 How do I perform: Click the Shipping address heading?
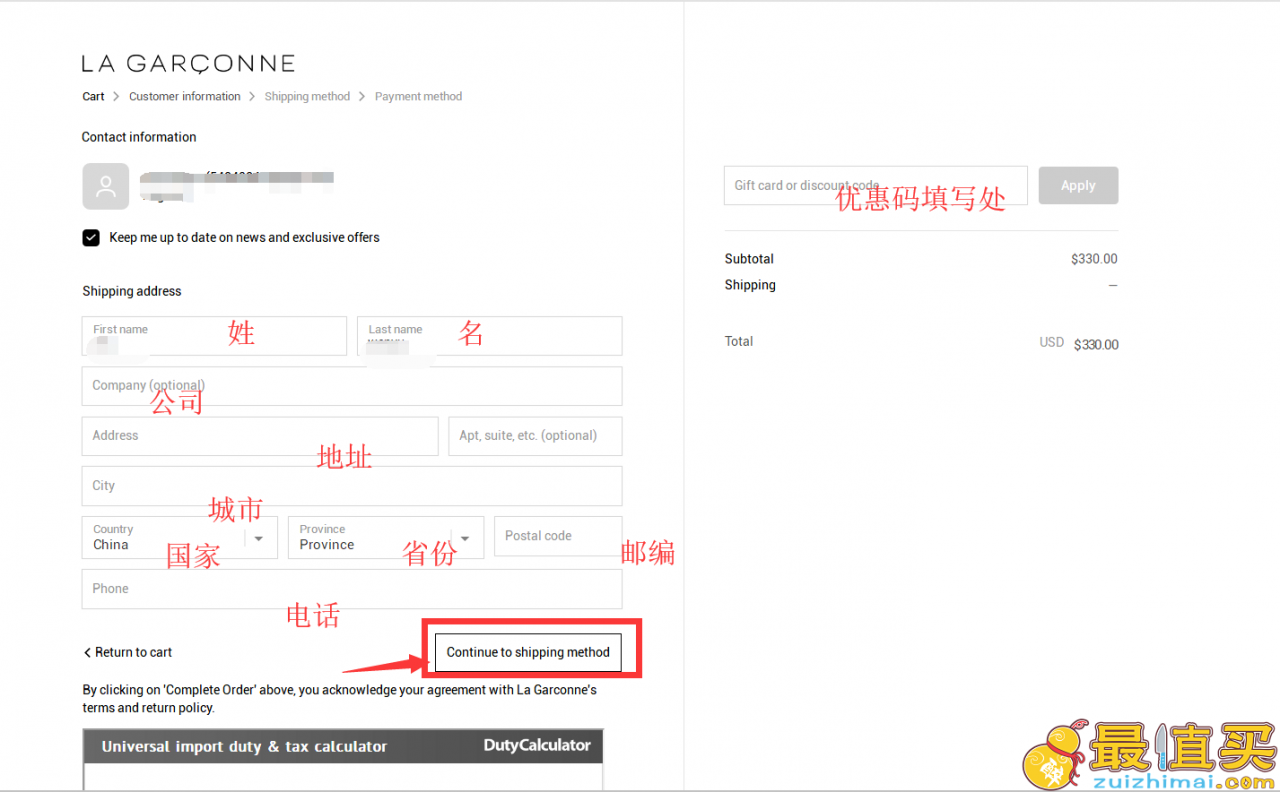132,292
